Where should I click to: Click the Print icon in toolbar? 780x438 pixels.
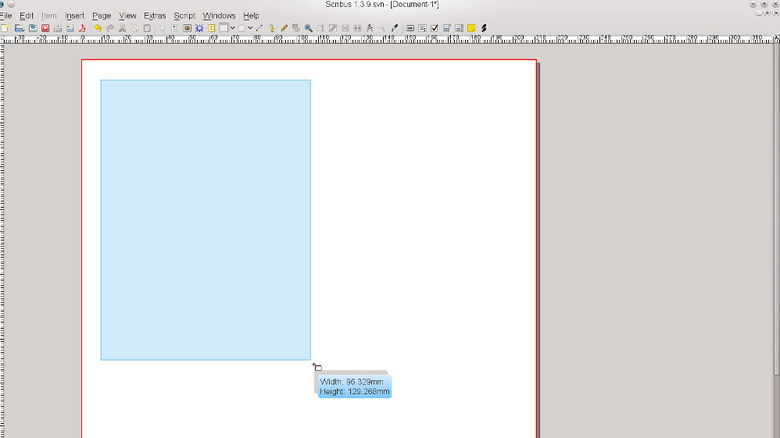(57, 28)
